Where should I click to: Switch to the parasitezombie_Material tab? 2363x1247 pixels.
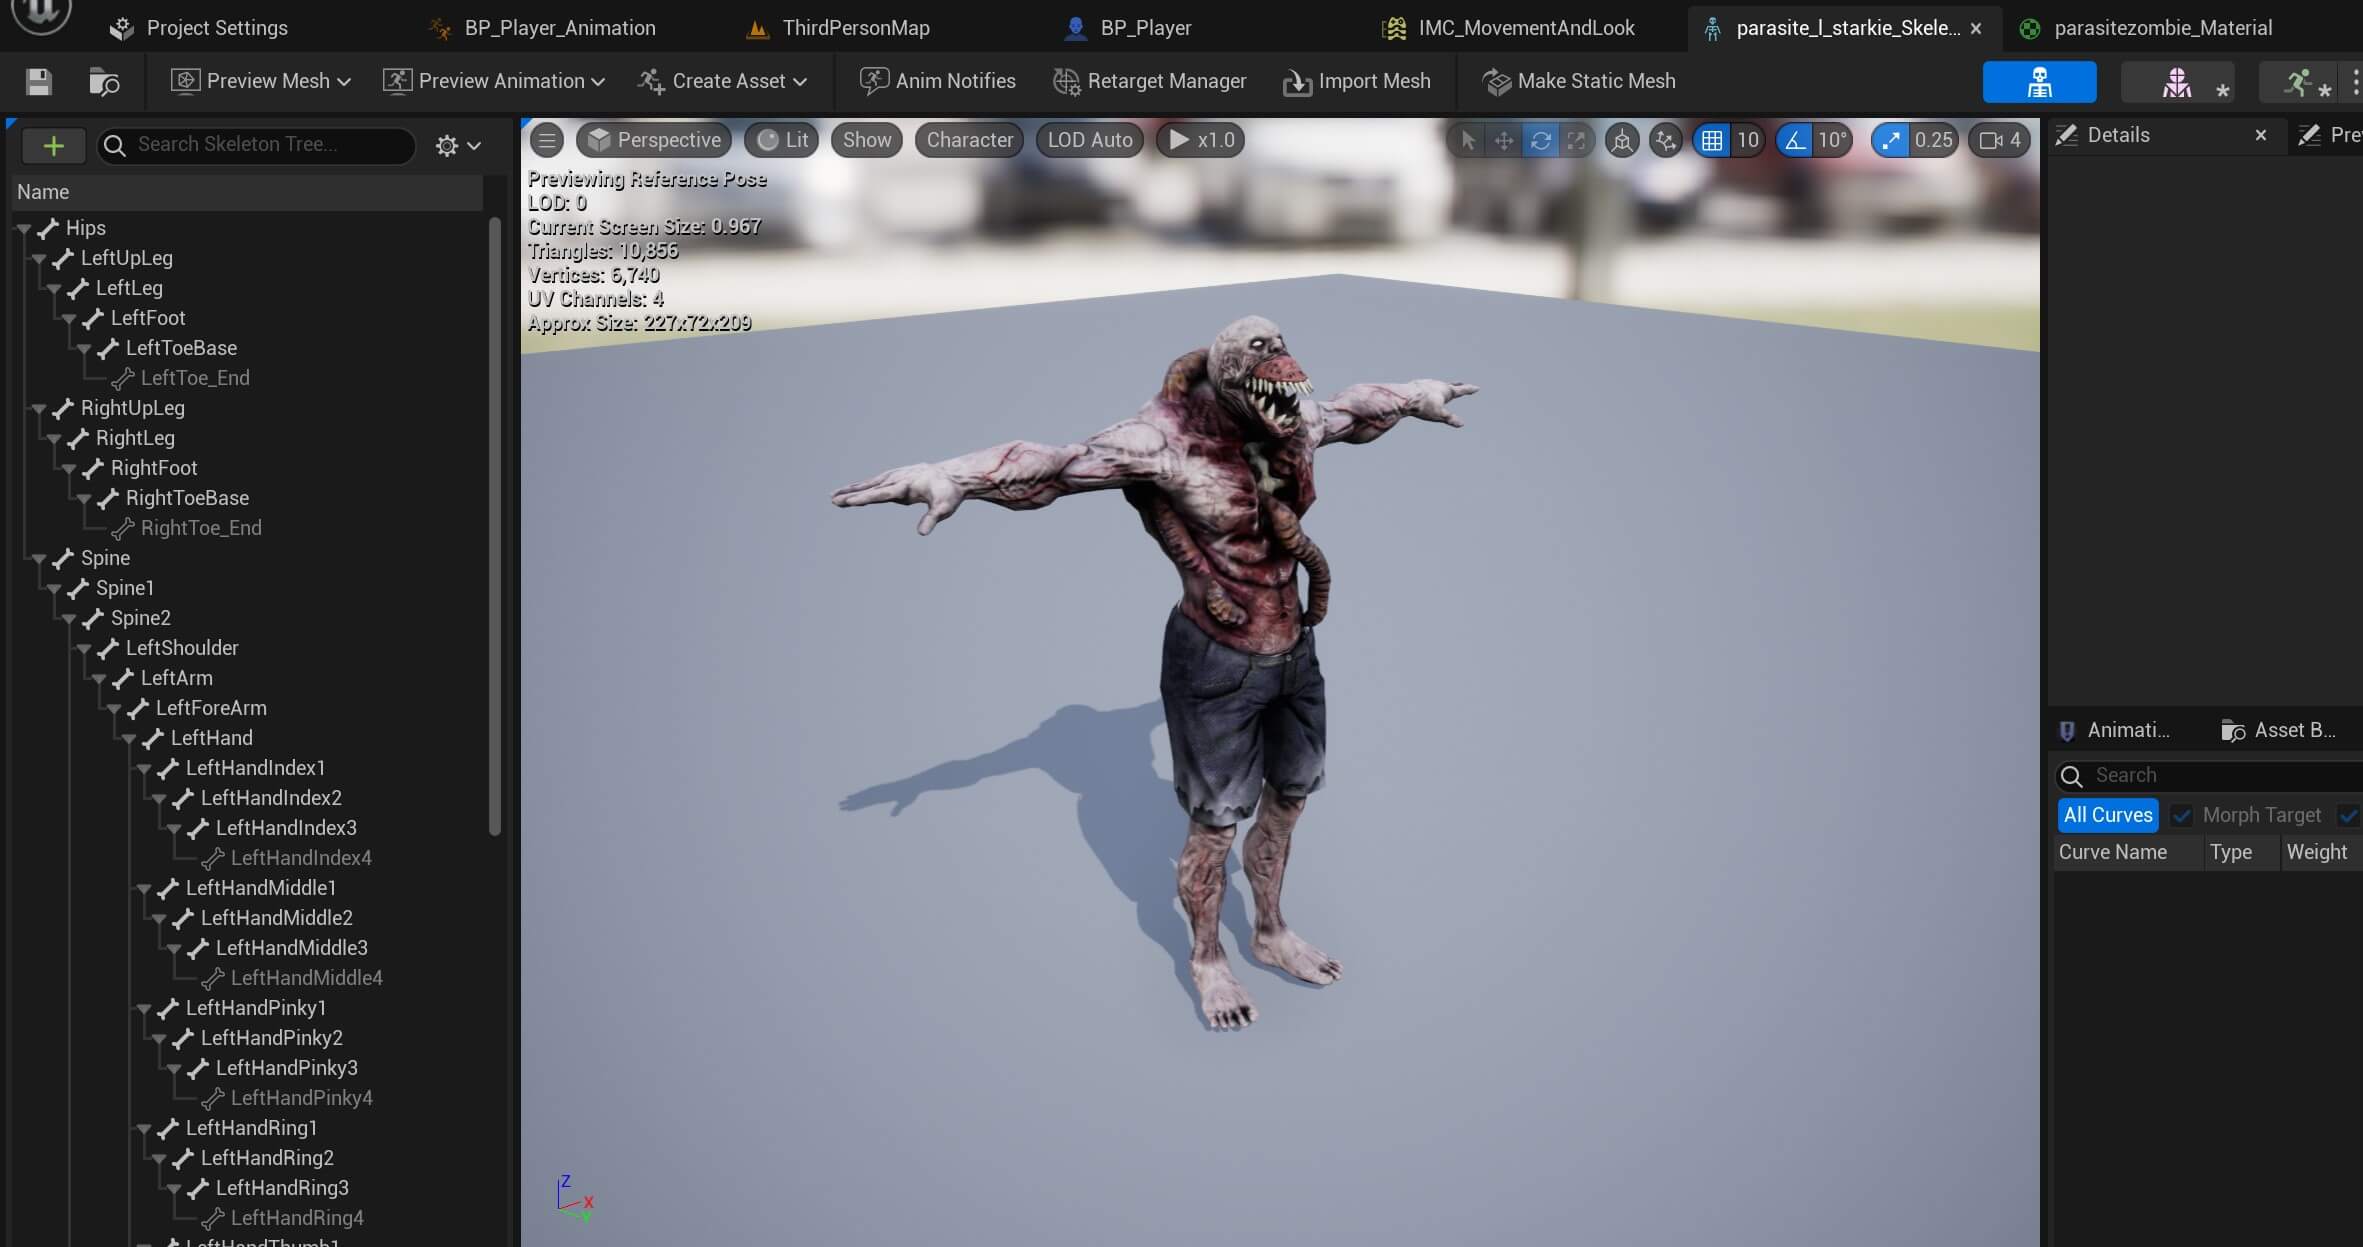pos(2146,28)
